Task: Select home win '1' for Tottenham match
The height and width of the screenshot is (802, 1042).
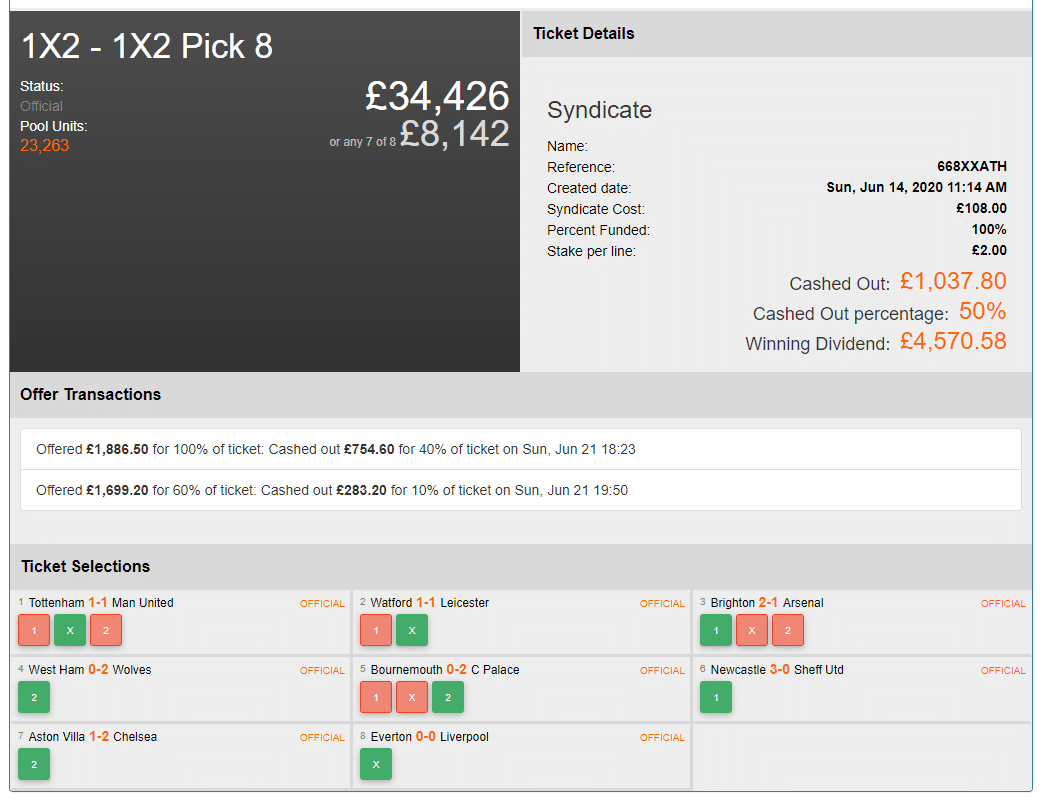Action: (x=34, y=630)
